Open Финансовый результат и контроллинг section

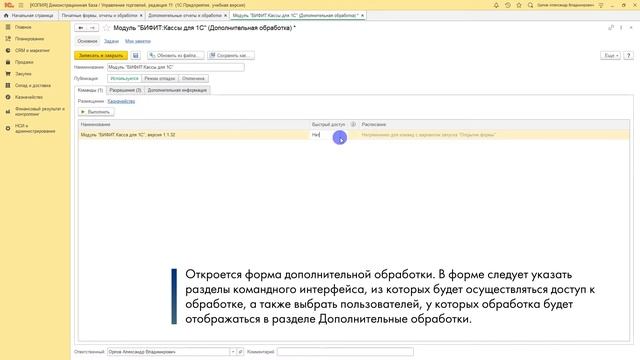point(40,111)
